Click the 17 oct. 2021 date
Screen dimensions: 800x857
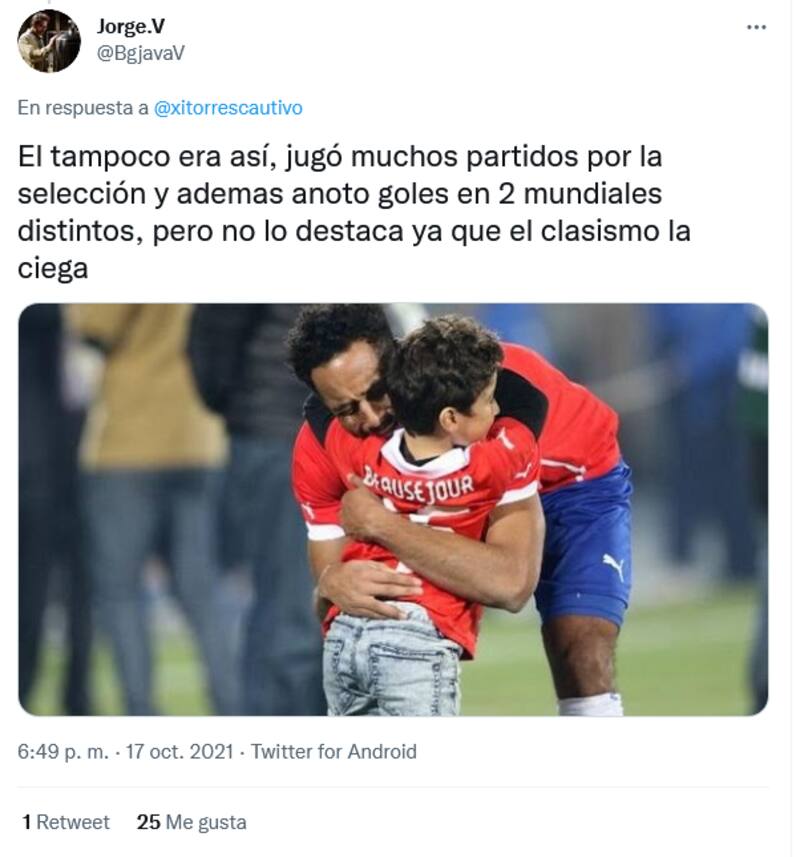[x=180, y=752]
